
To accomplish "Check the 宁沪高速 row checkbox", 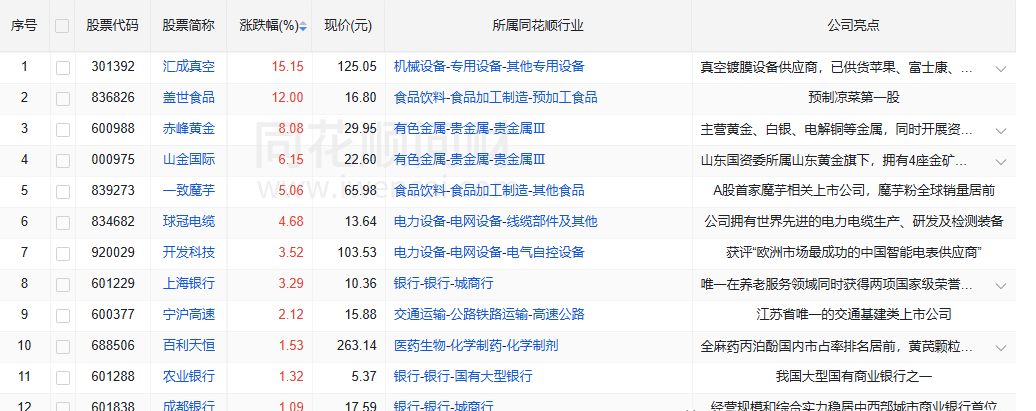I will tap(63, 316).
